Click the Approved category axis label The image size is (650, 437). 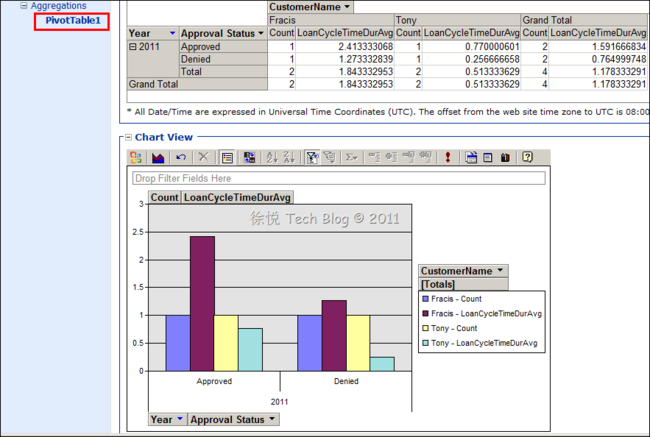pyautogui.click(x=214, y=381)
